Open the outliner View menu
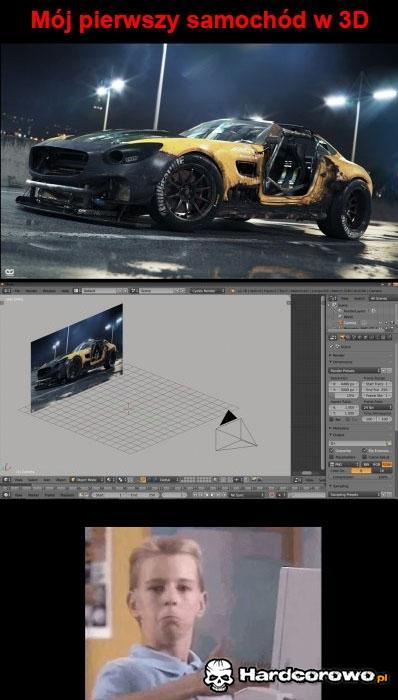The image size is (398, 700). (345, 299)
